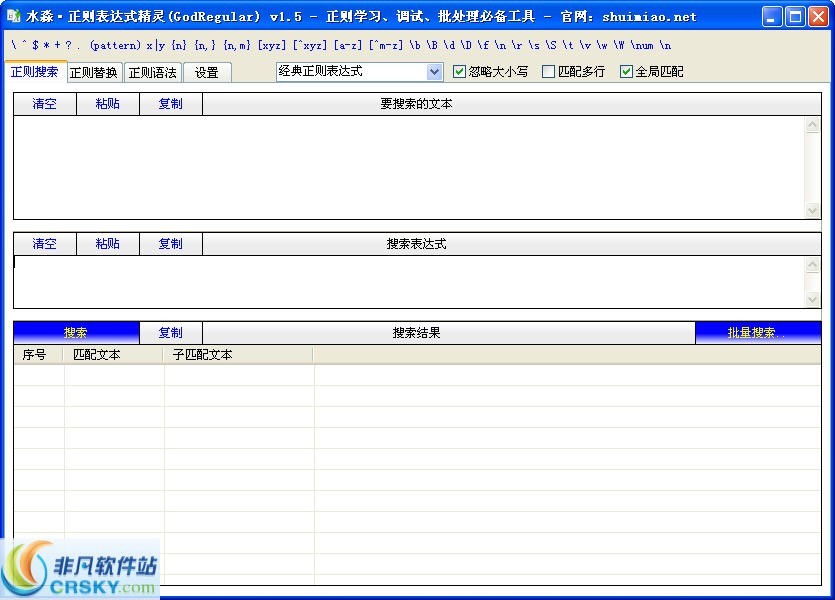Insert the (pattern) group token
Image resolution: width=835 pixels, height=600 pixels.
pyautogui.click(x=115, y=45)
